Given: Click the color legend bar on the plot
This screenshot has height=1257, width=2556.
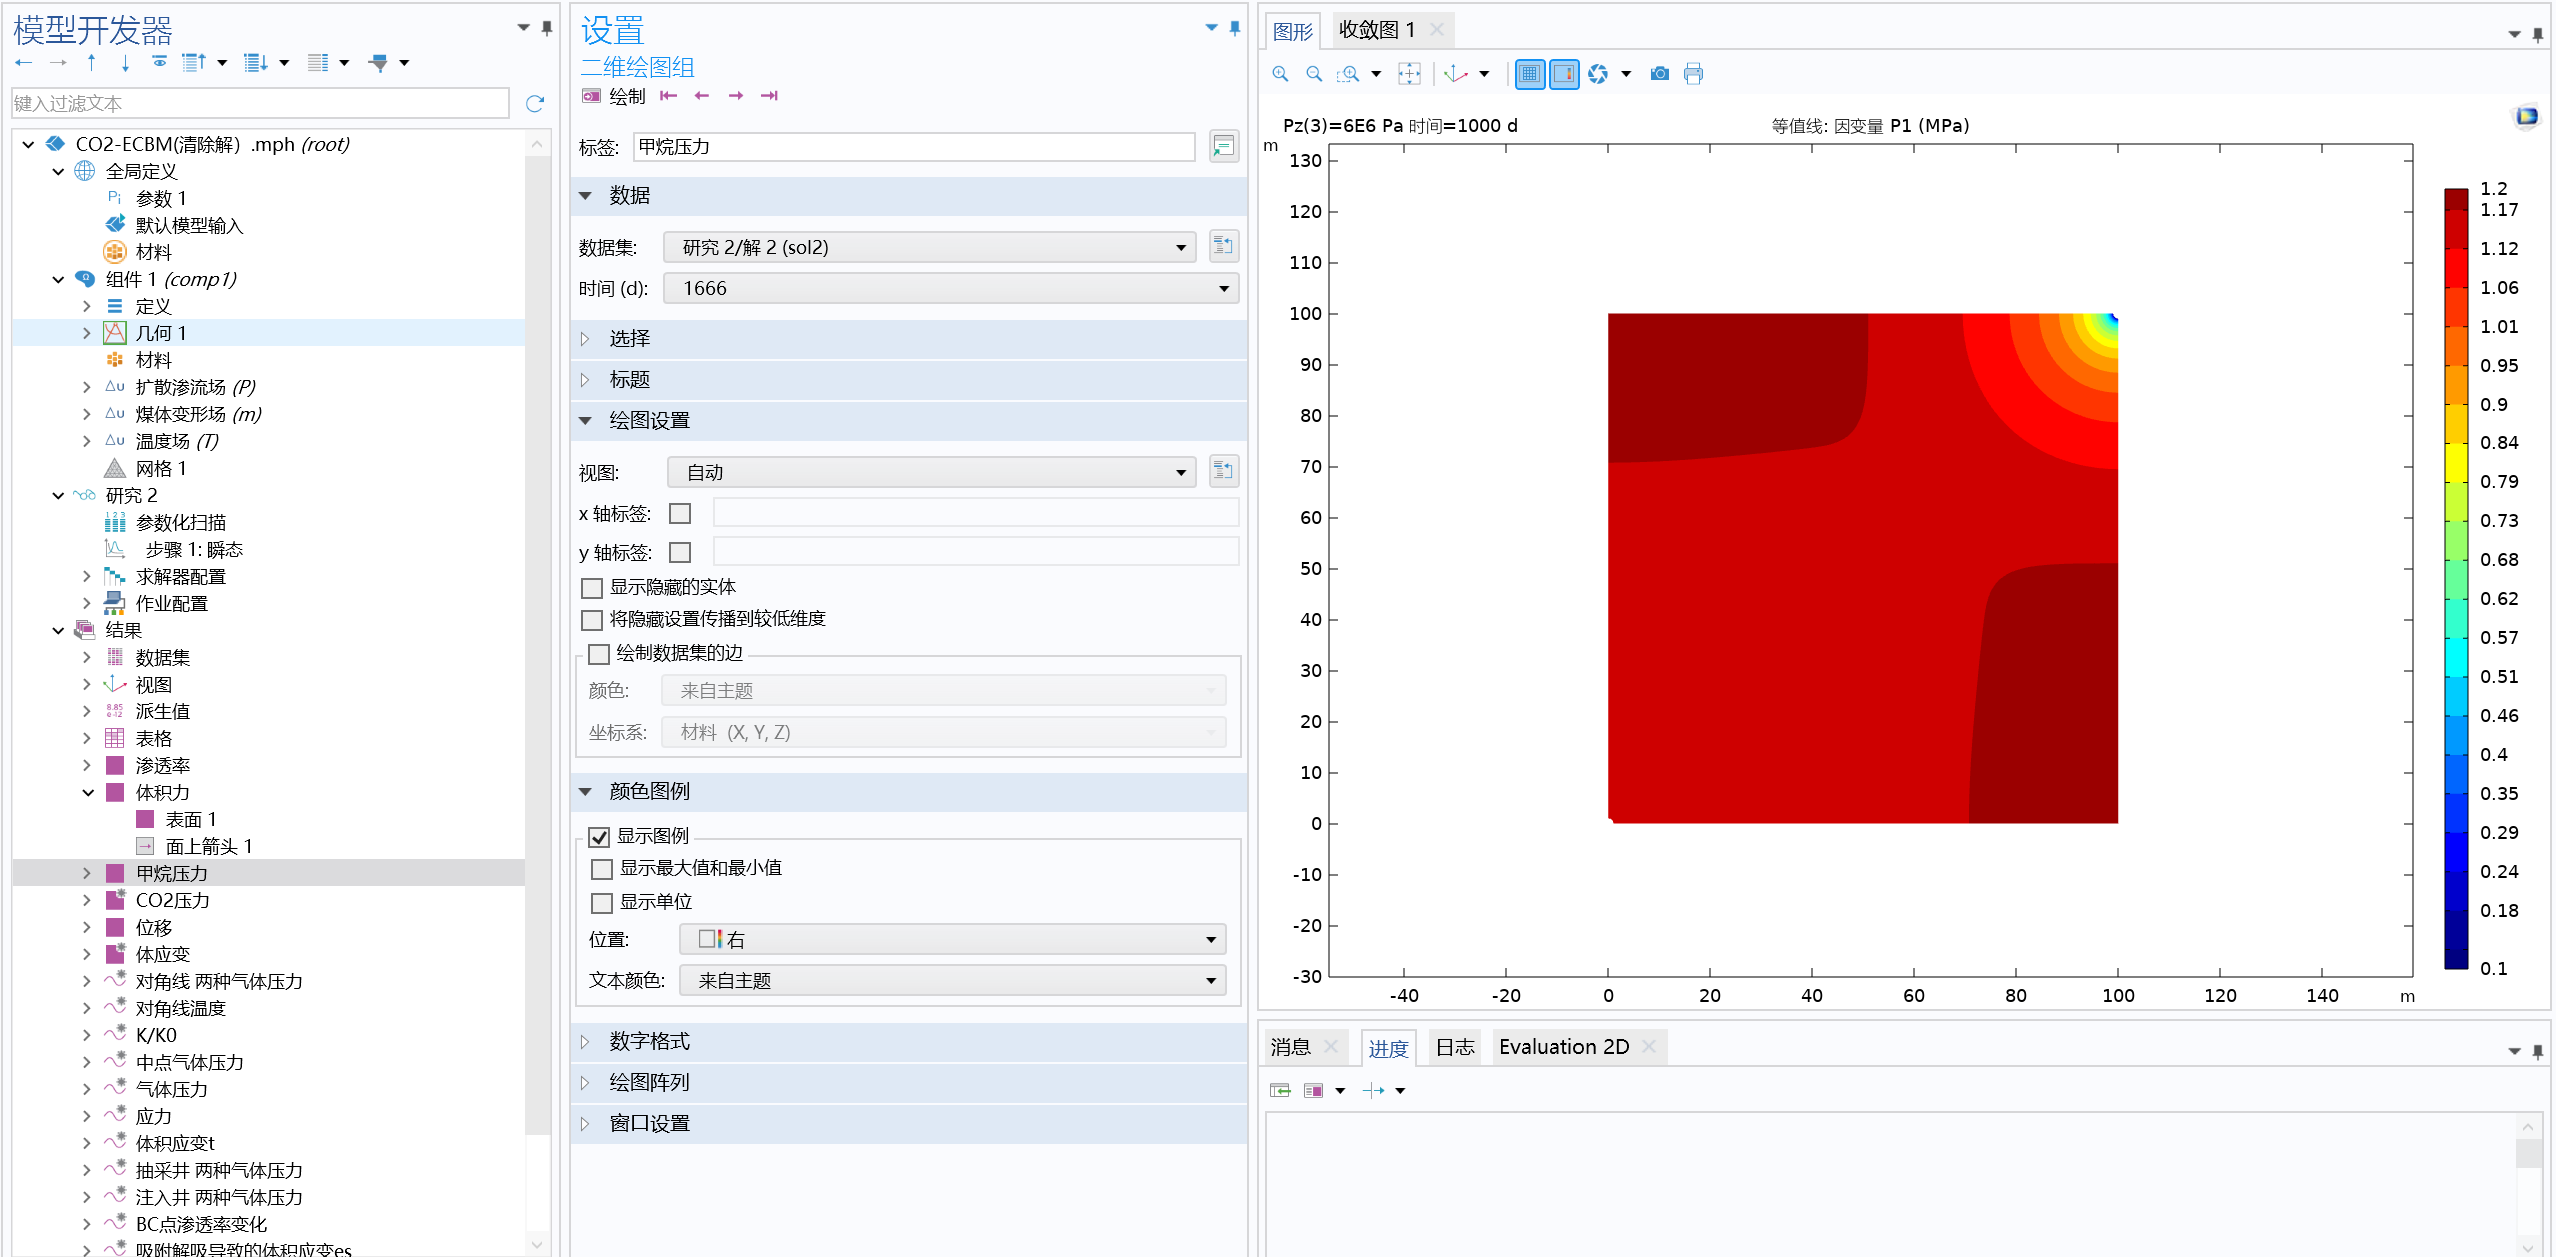Looking at the screenshot, I should [x=2456, y=579].
